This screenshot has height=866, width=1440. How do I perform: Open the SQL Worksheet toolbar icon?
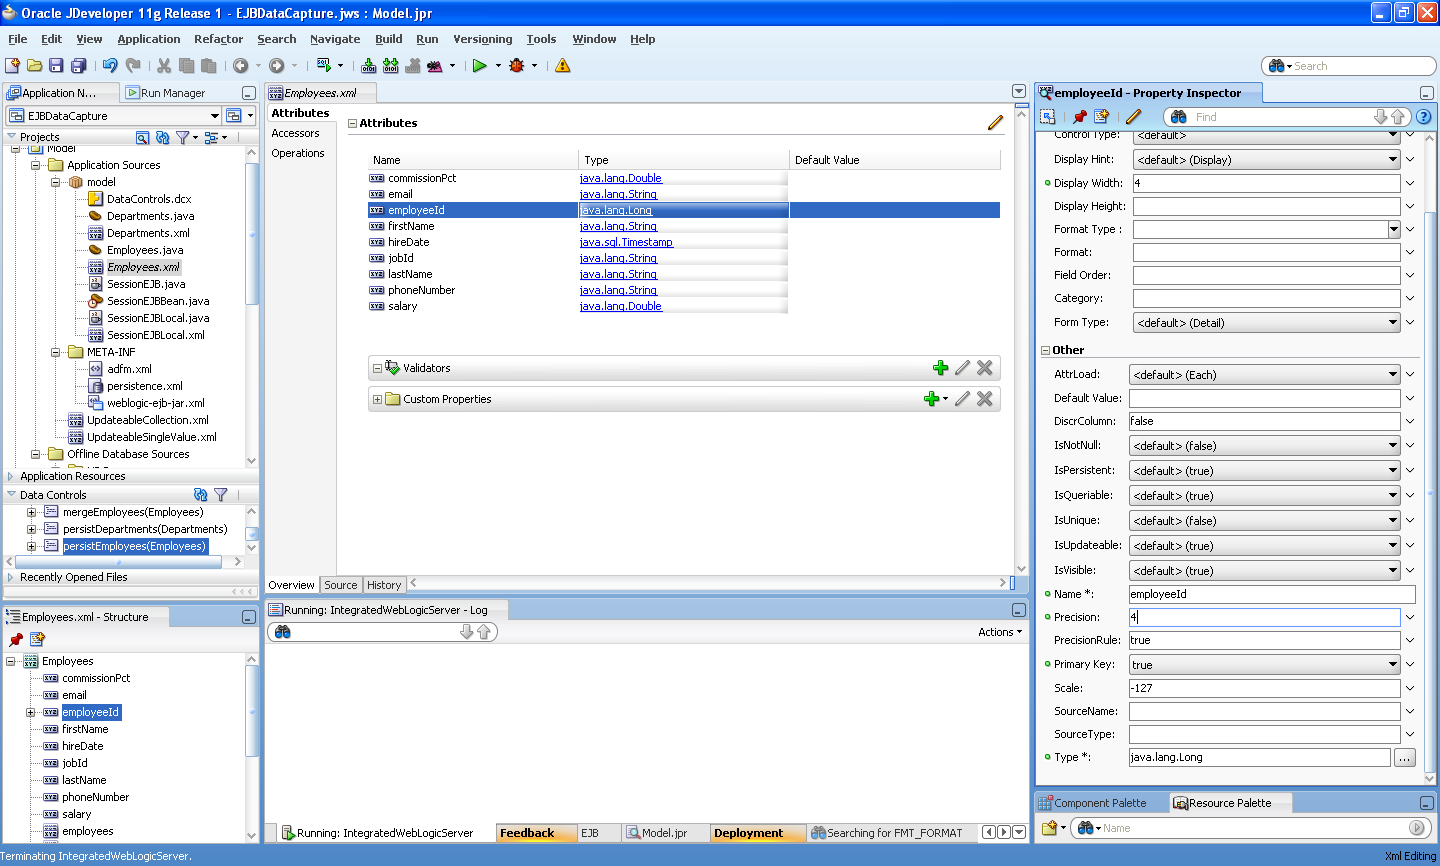coord(323,66)
